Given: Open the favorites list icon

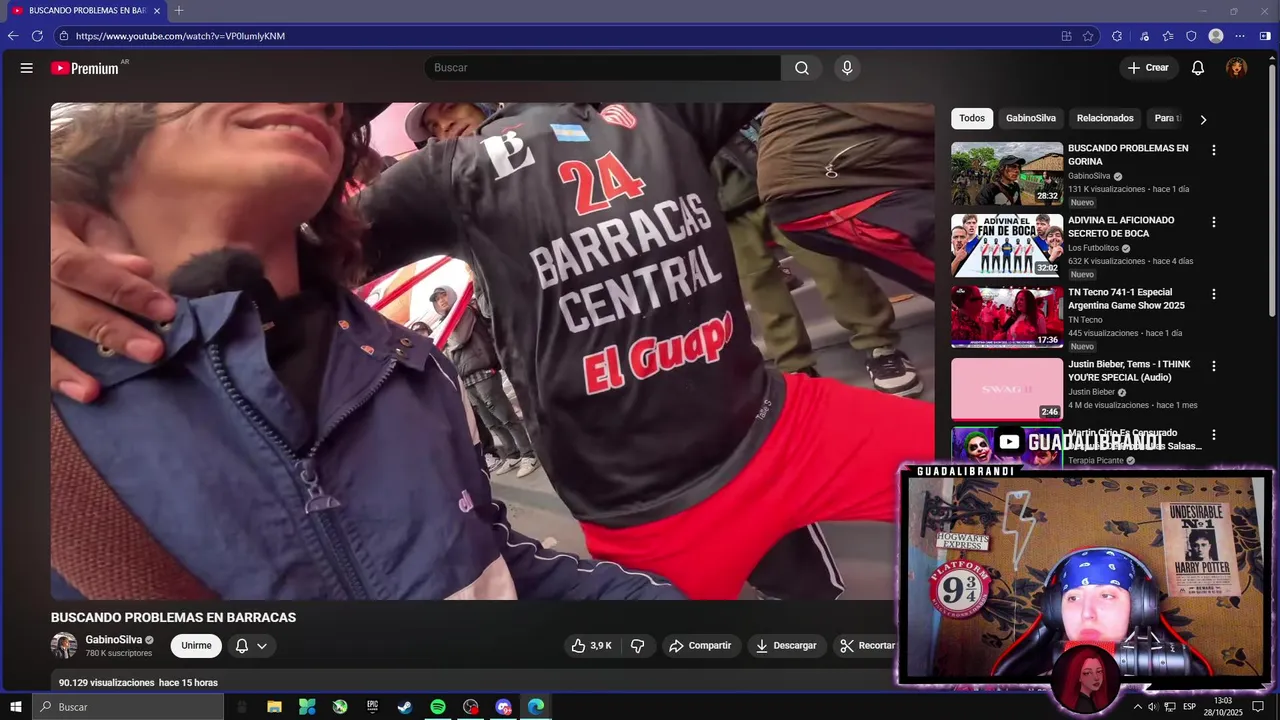Looking at the screenshot, I should pyautogui.click(x=1168, y=36).
